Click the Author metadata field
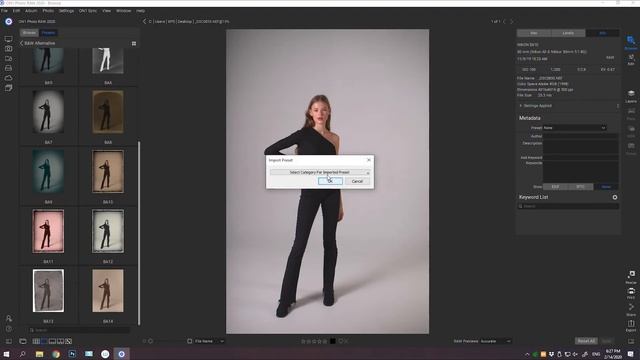 click(x=580, y=136)
